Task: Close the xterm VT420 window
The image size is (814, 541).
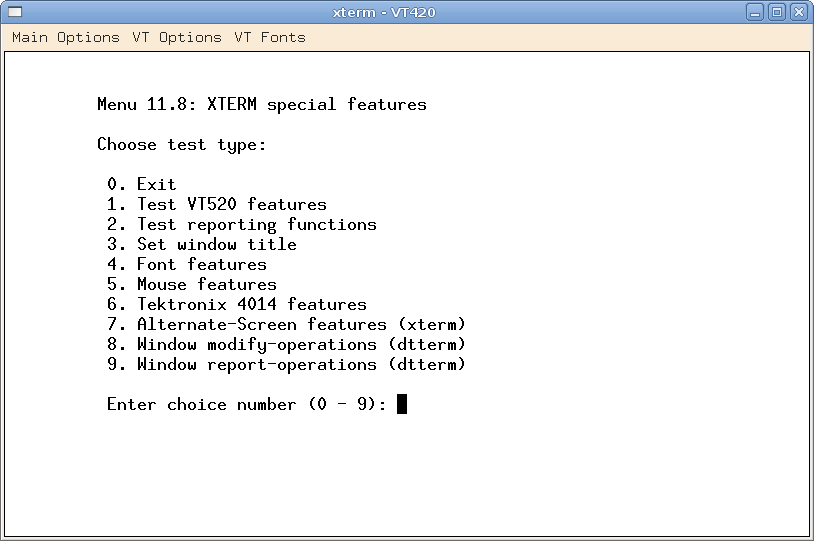Action: [x=799, y=12]
